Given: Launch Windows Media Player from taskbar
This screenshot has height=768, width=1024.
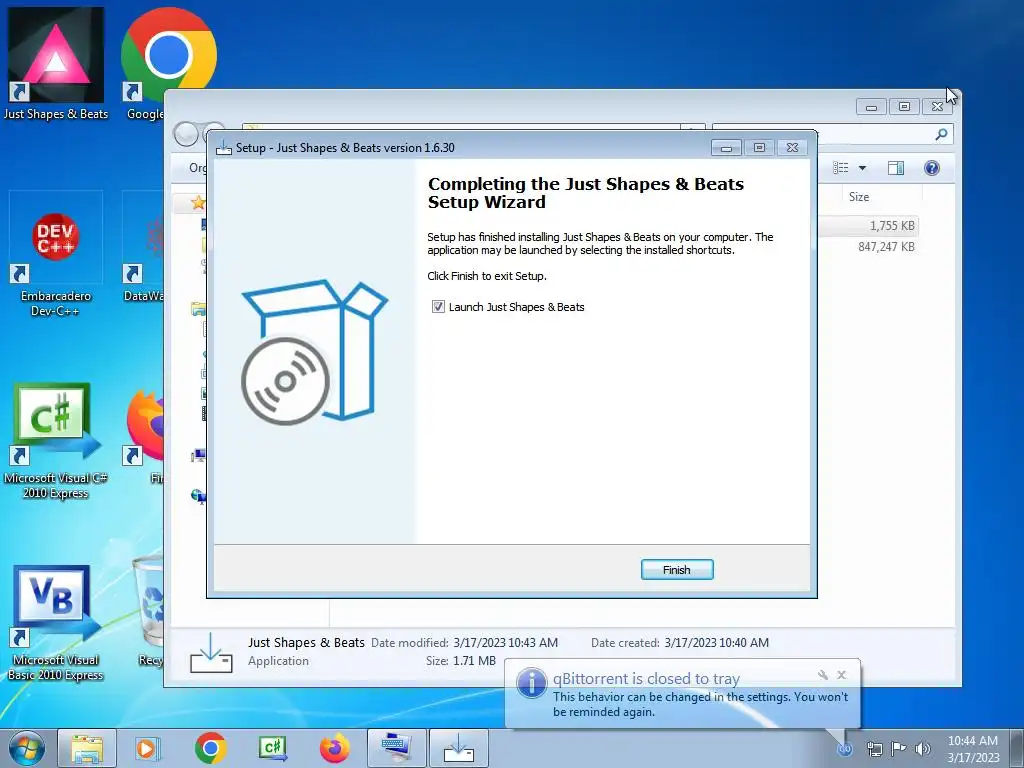Looking at the screenshot, I should point(148,748).
